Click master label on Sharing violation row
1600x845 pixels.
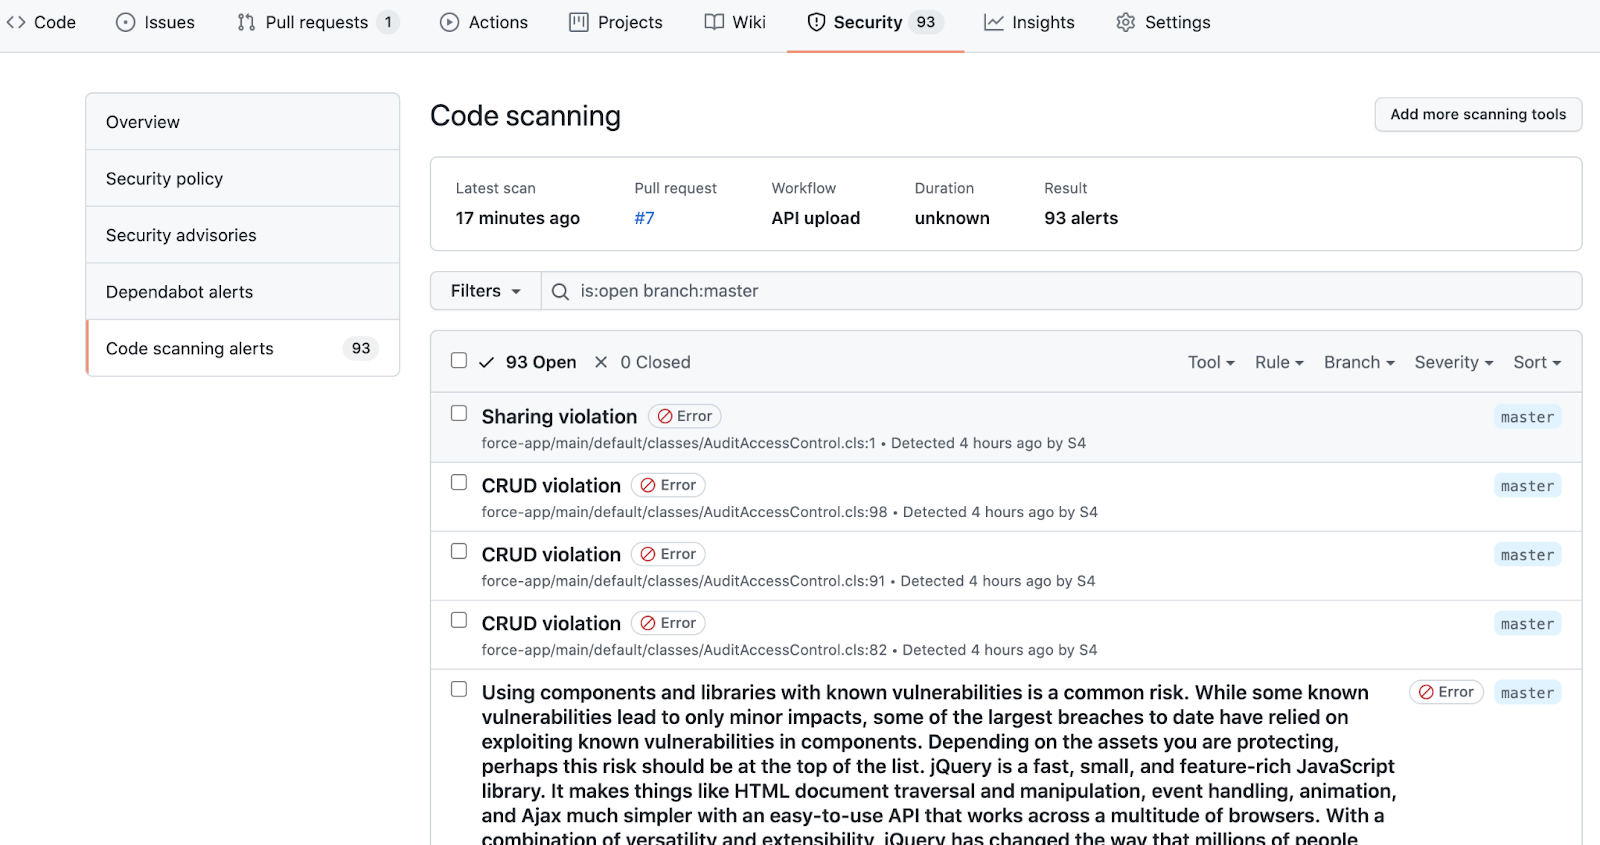1527,417
